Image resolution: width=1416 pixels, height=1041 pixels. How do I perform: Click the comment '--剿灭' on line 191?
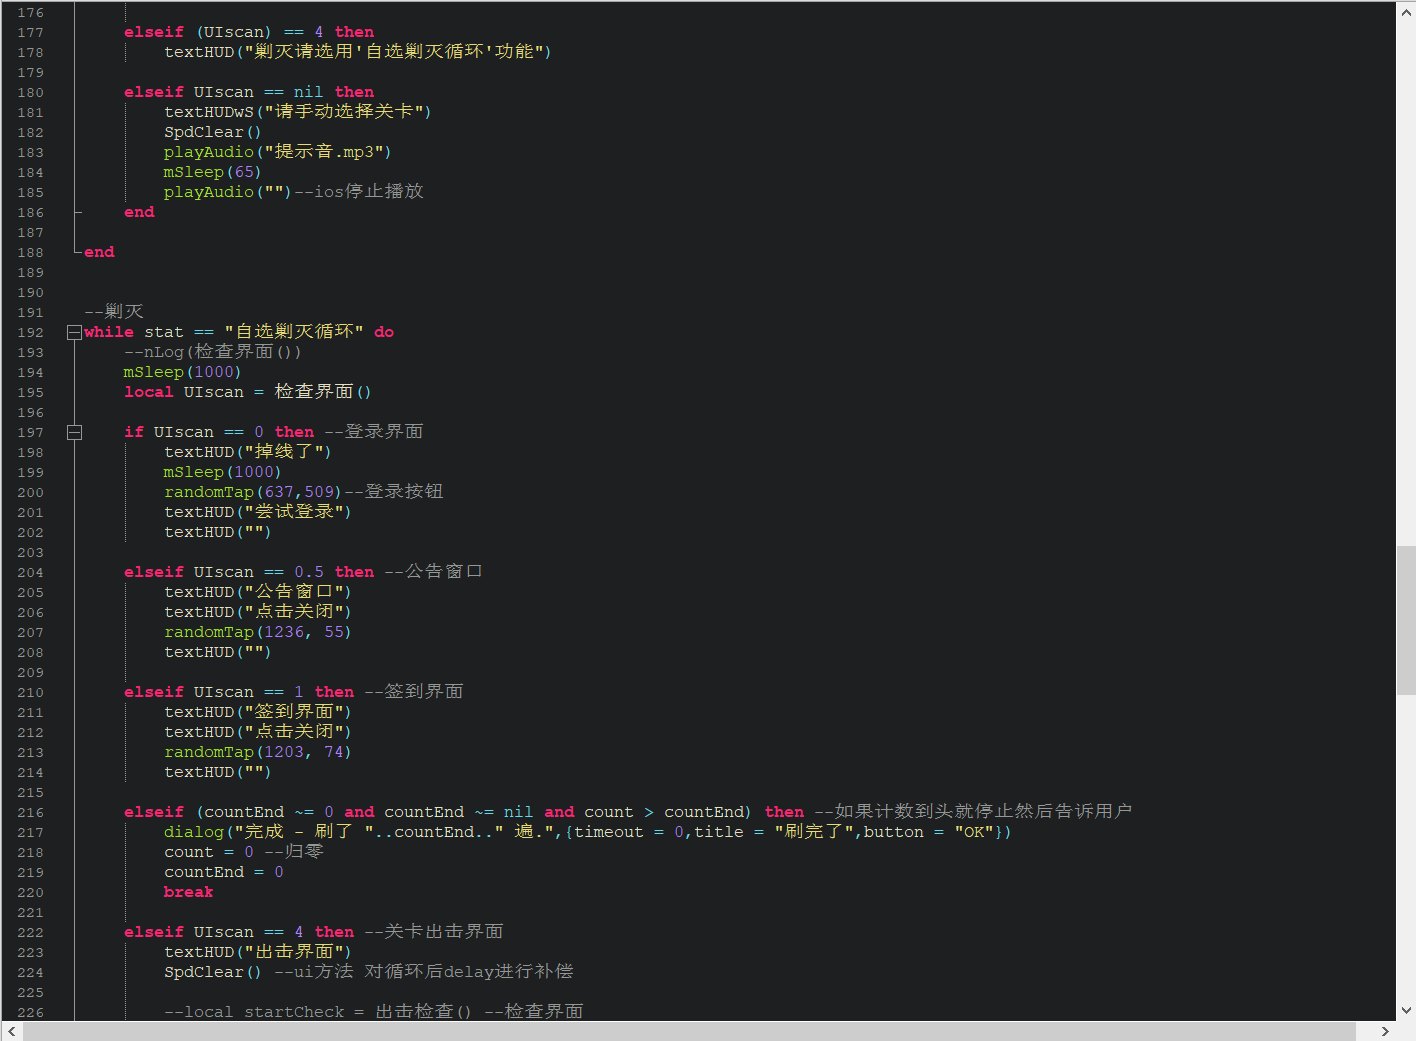(114, 312)
